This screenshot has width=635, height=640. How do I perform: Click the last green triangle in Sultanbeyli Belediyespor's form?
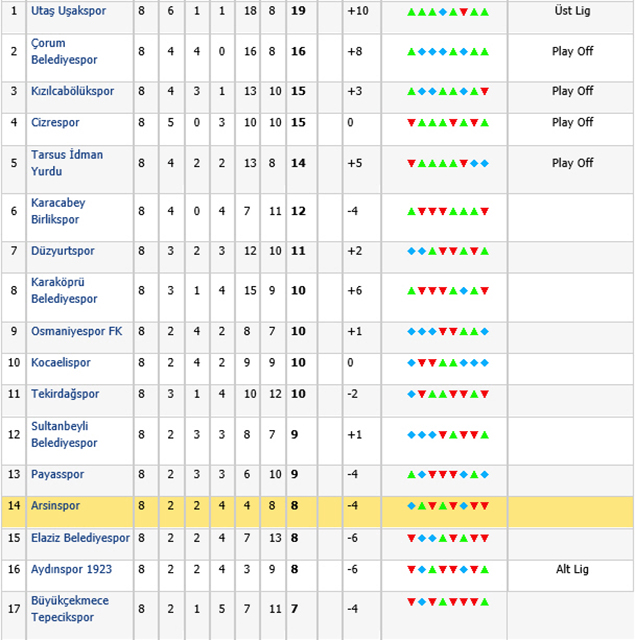[485, 435]
